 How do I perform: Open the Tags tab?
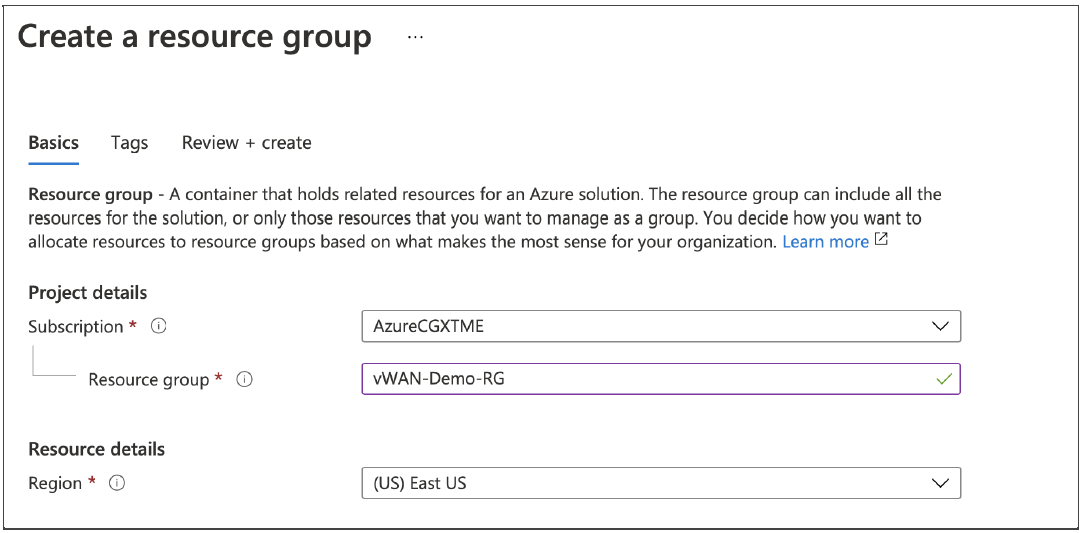coord(129,143)
